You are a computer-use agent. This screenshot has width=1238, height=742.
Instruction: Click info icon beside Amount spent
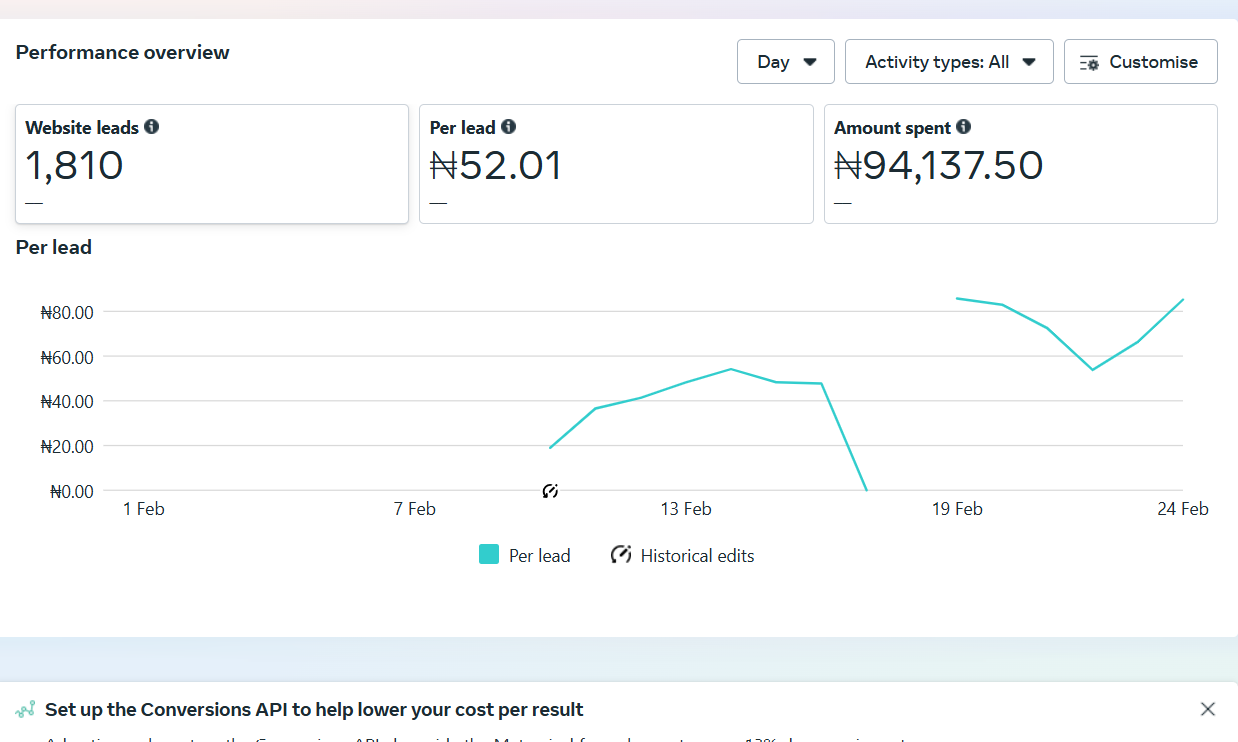click(964, 127)
